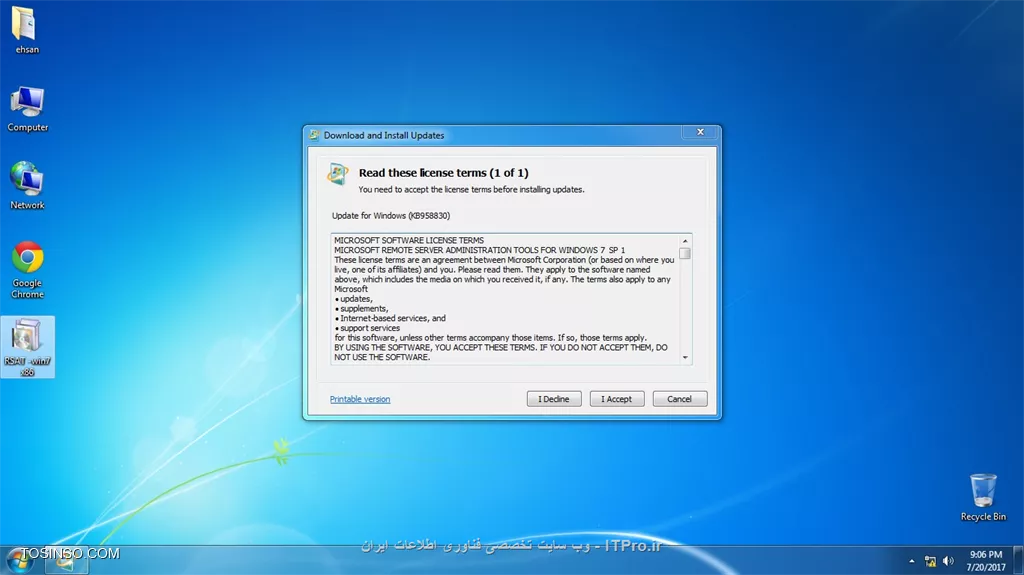Select the Google Chrome desktop shortcut
The image size is (1024, 575).
pos(27,269)
